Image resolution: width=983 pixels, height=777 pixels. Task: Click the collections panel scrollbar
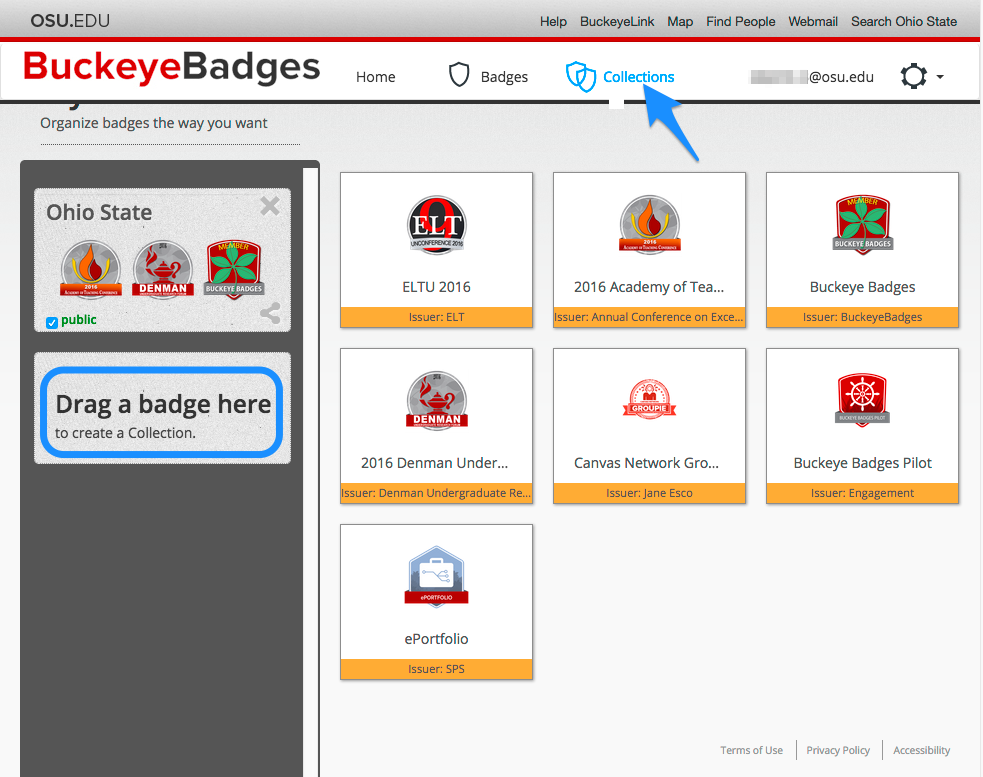pyautogui.click(x=310, y=472)
